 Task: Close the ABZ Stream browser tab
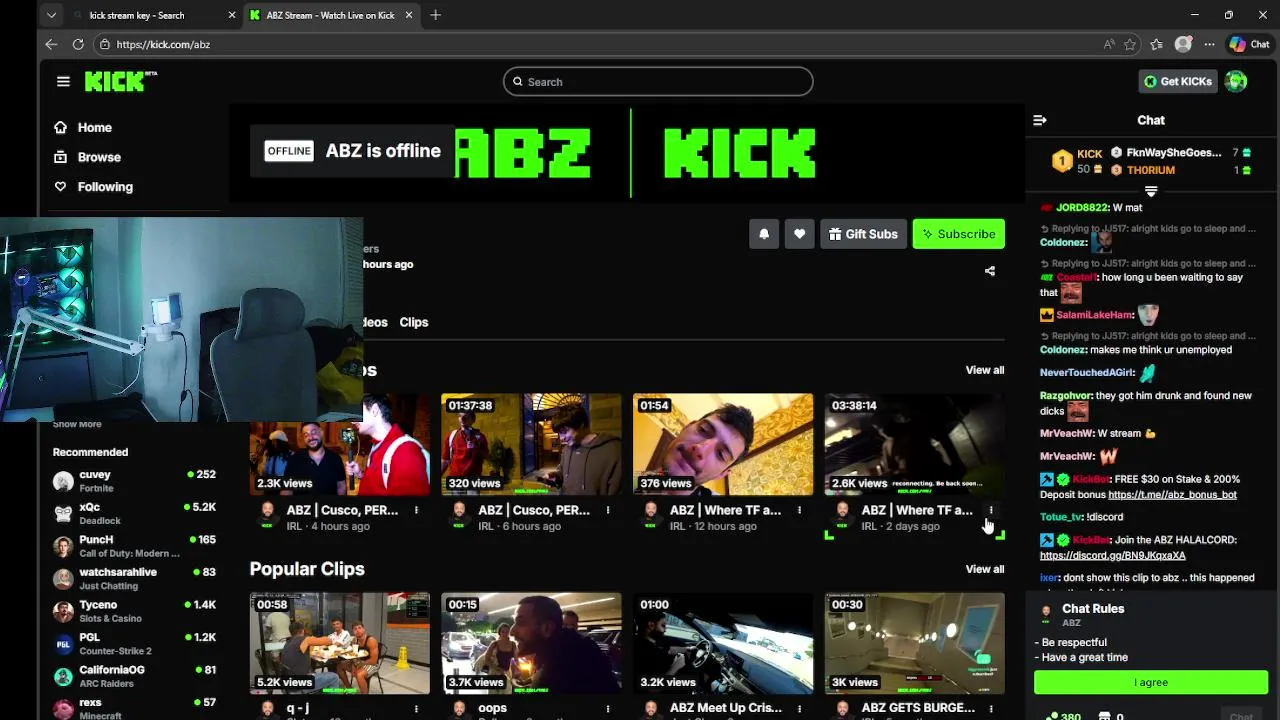pos(409,15)
